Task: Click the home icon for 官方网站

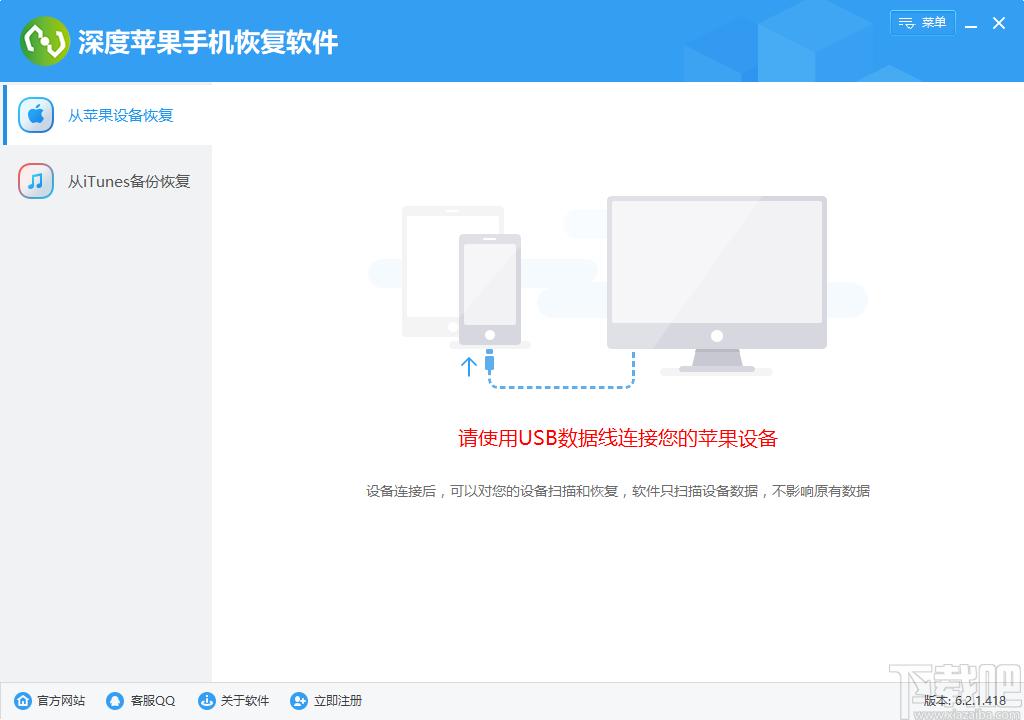Action: pyautogui.click(x=23, y=700)
